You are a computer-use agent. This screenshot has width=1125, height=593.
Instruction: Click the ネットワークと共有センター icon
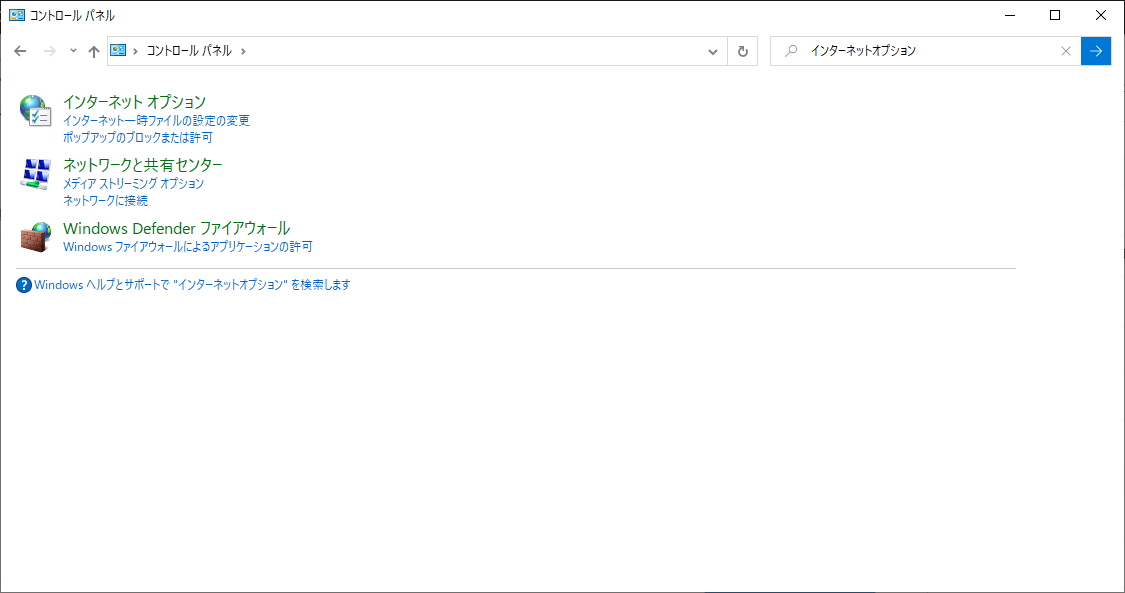35,173
